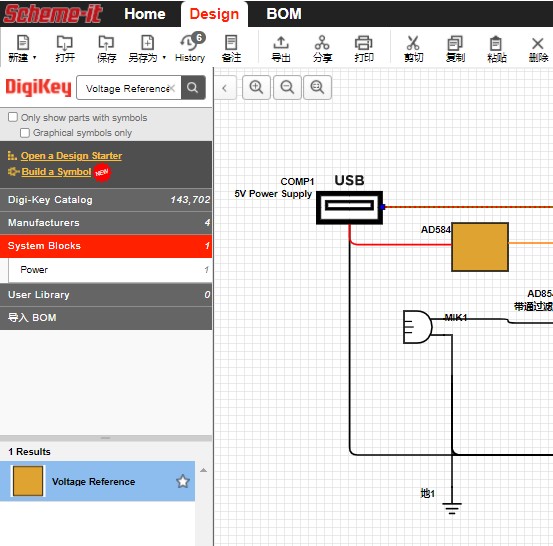553x546 pixels.
Task: Click the zoom in canvas button
Action: click(x=256, y=87)
